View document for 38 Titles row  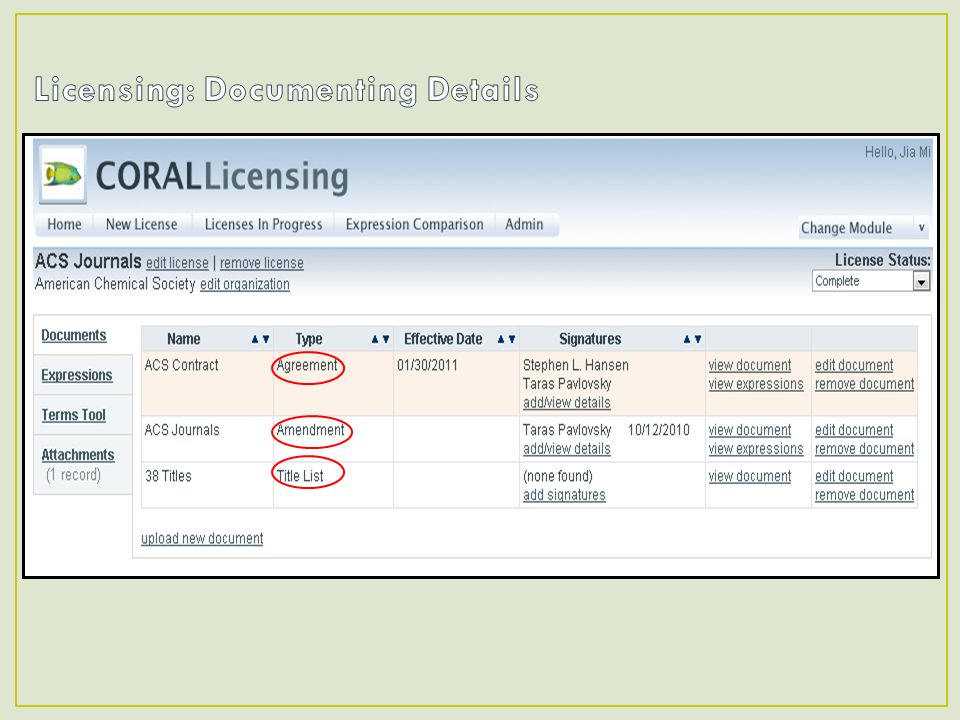pyautogui.click(x=749, y=476)
